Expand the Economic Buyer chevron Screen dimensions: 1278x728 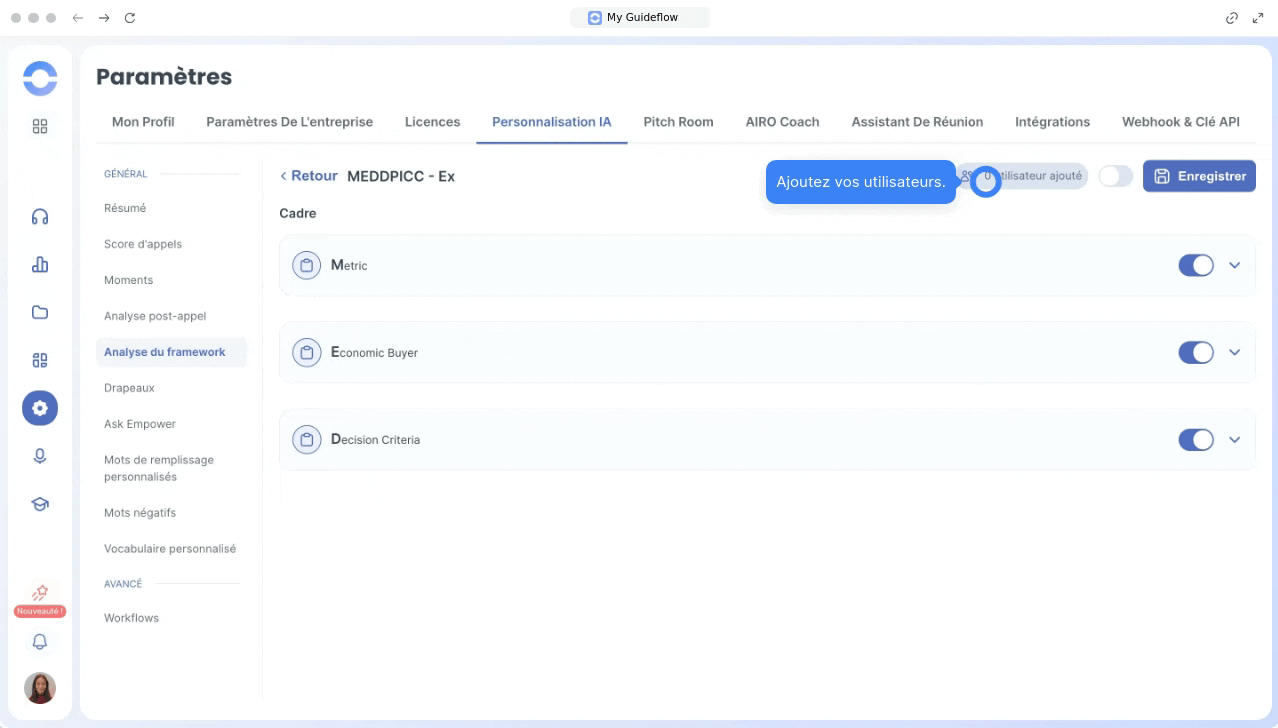(1234, 352)
